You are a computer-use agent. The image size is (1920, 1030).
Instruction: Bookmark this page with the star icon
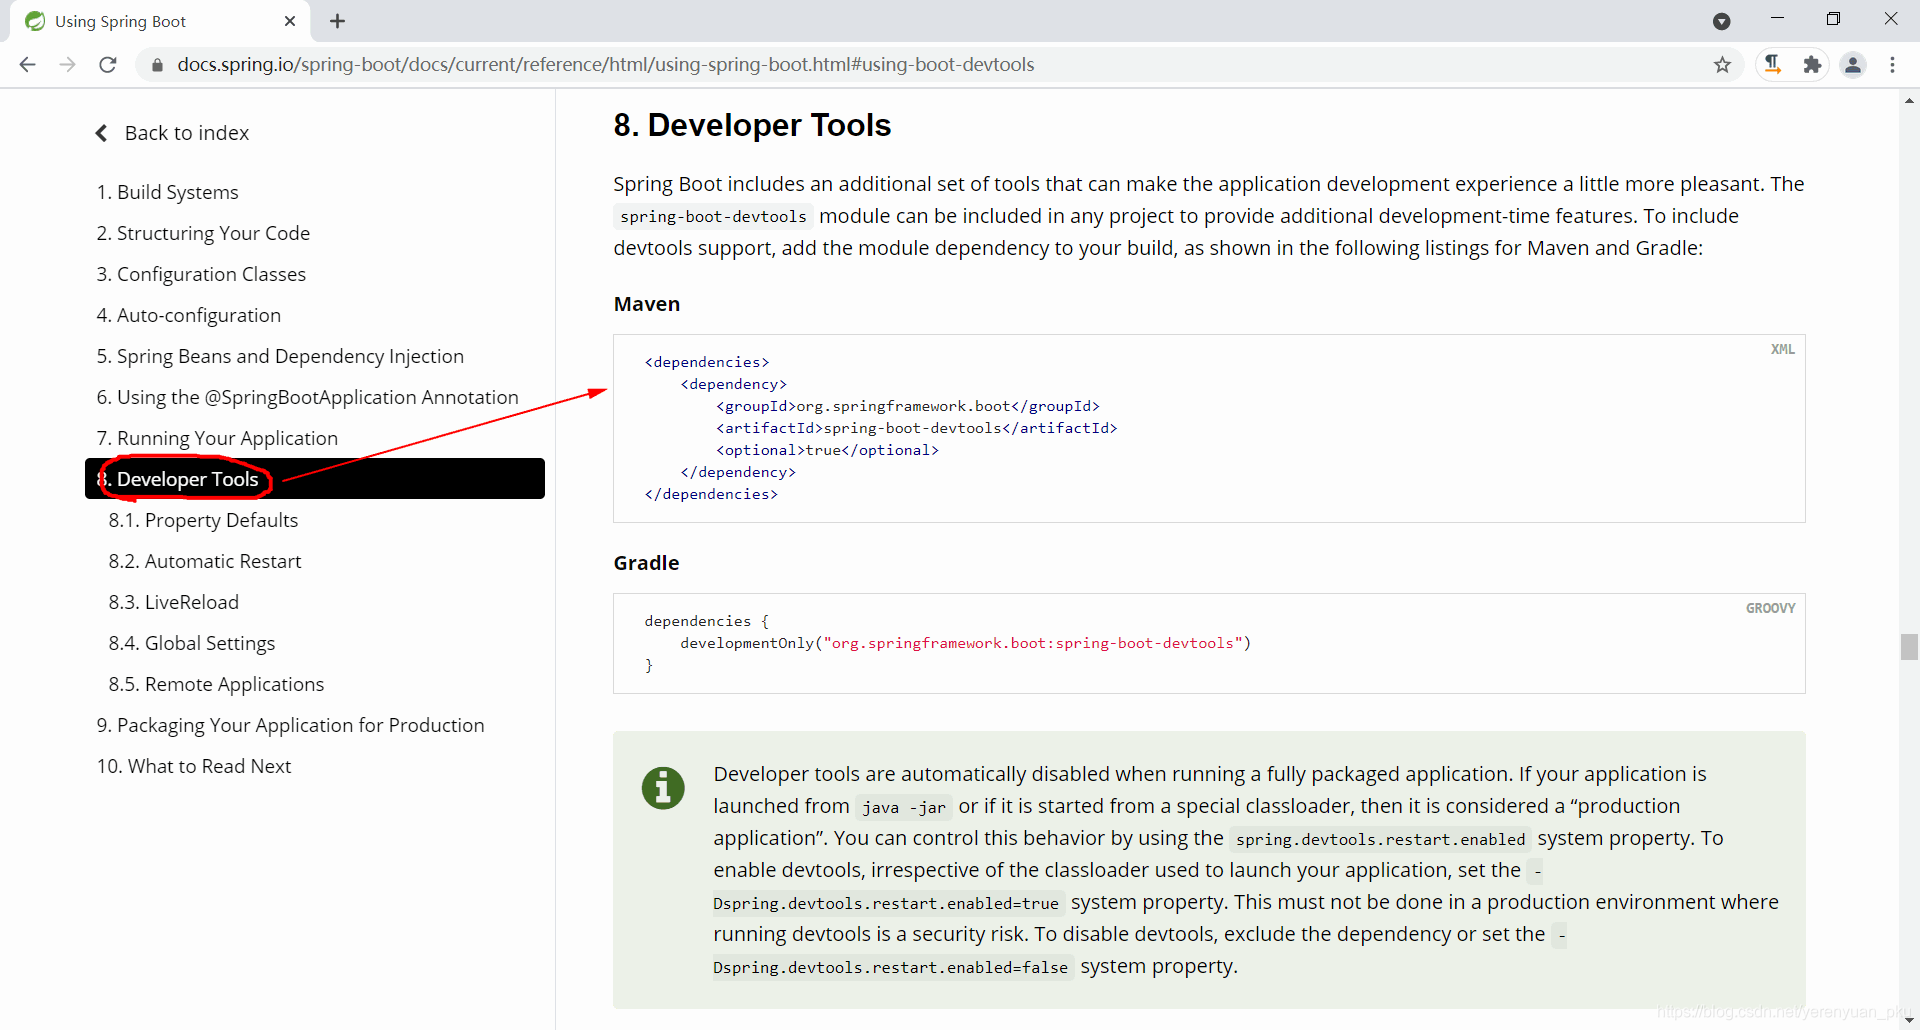(x=1722, y=65)
